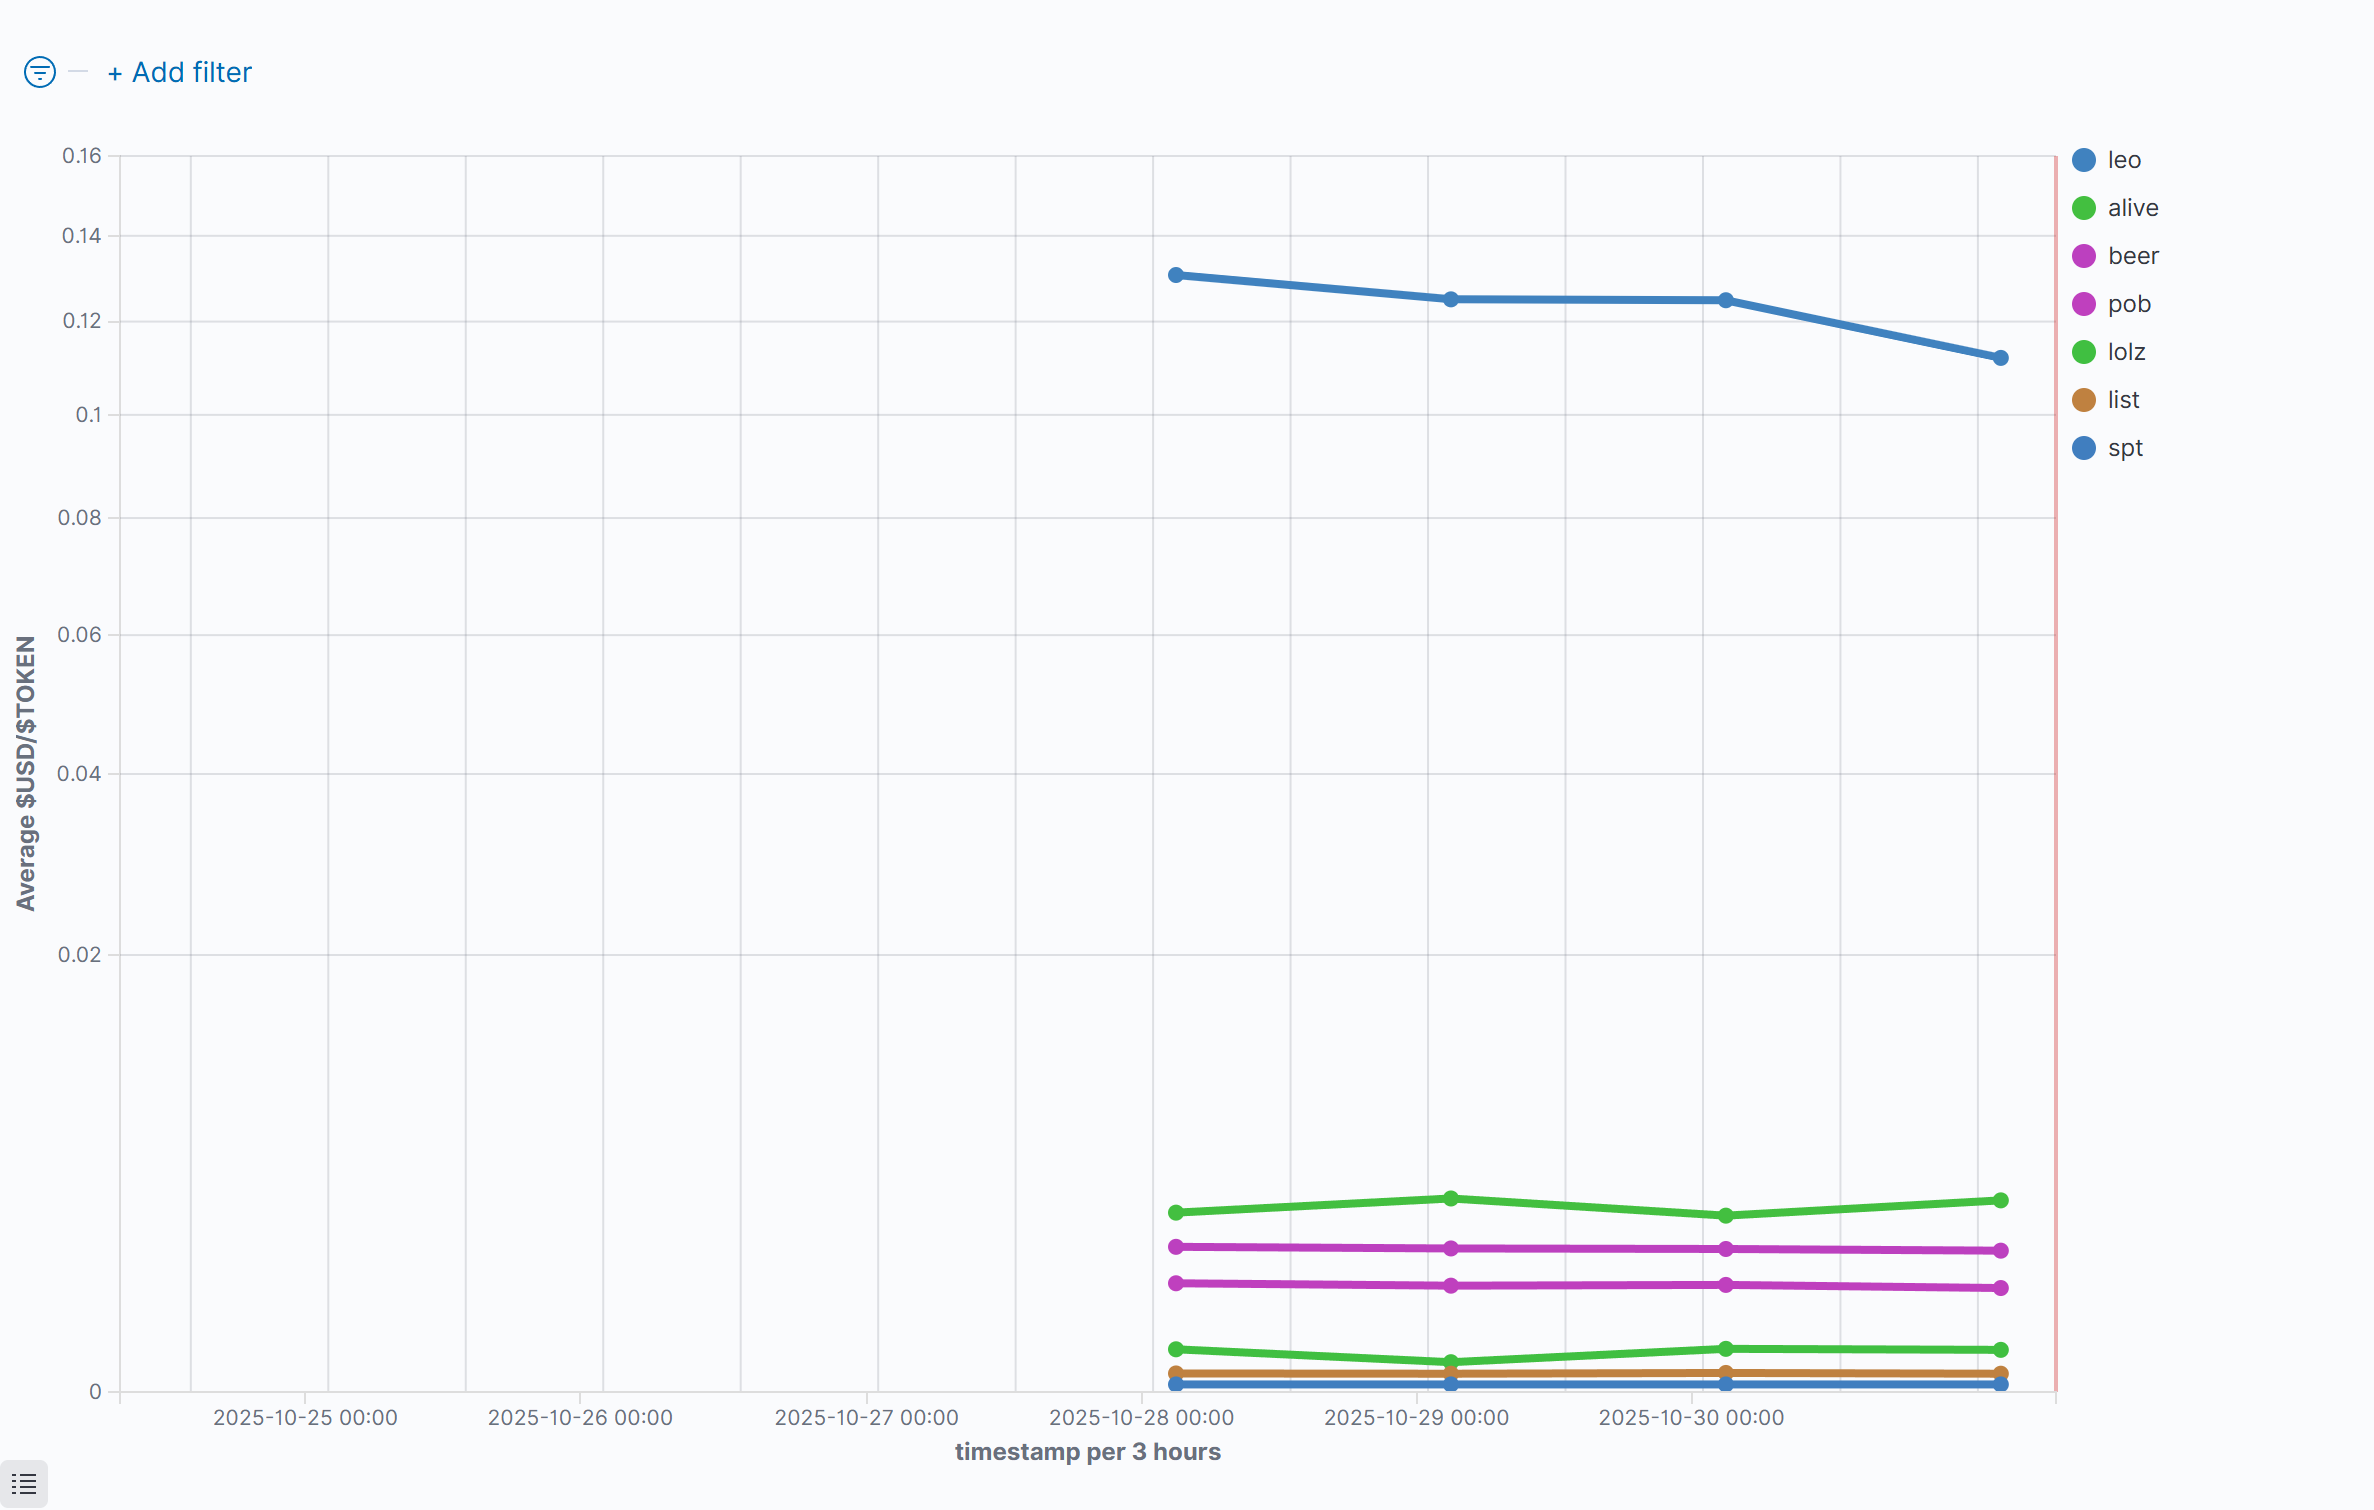Click the beer legend color dot

tap(2084, 256)
